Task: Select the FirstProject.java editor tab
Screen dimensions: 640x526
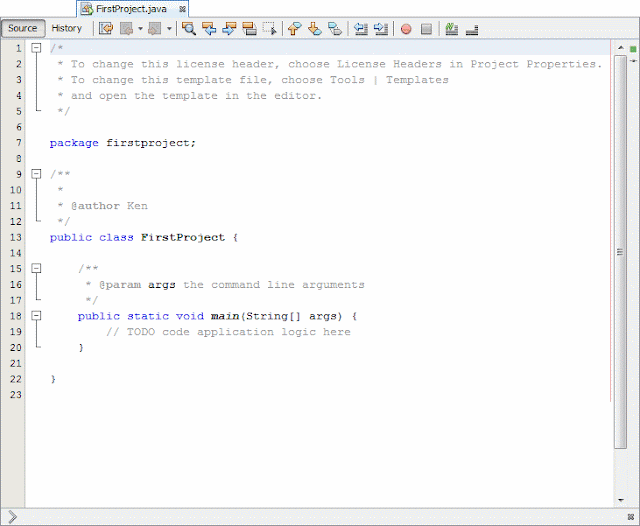Action: pos(131,9)
